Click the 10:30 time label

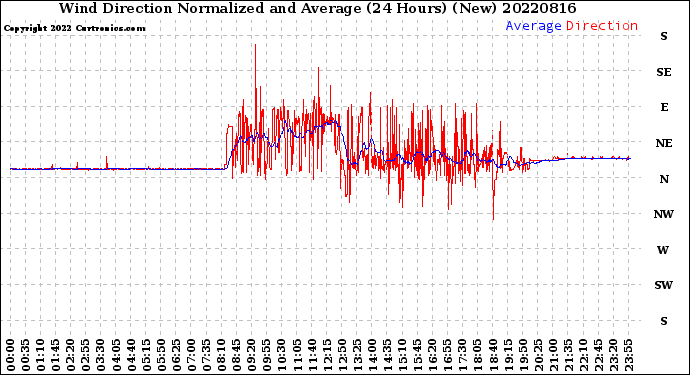coord(282,355)
